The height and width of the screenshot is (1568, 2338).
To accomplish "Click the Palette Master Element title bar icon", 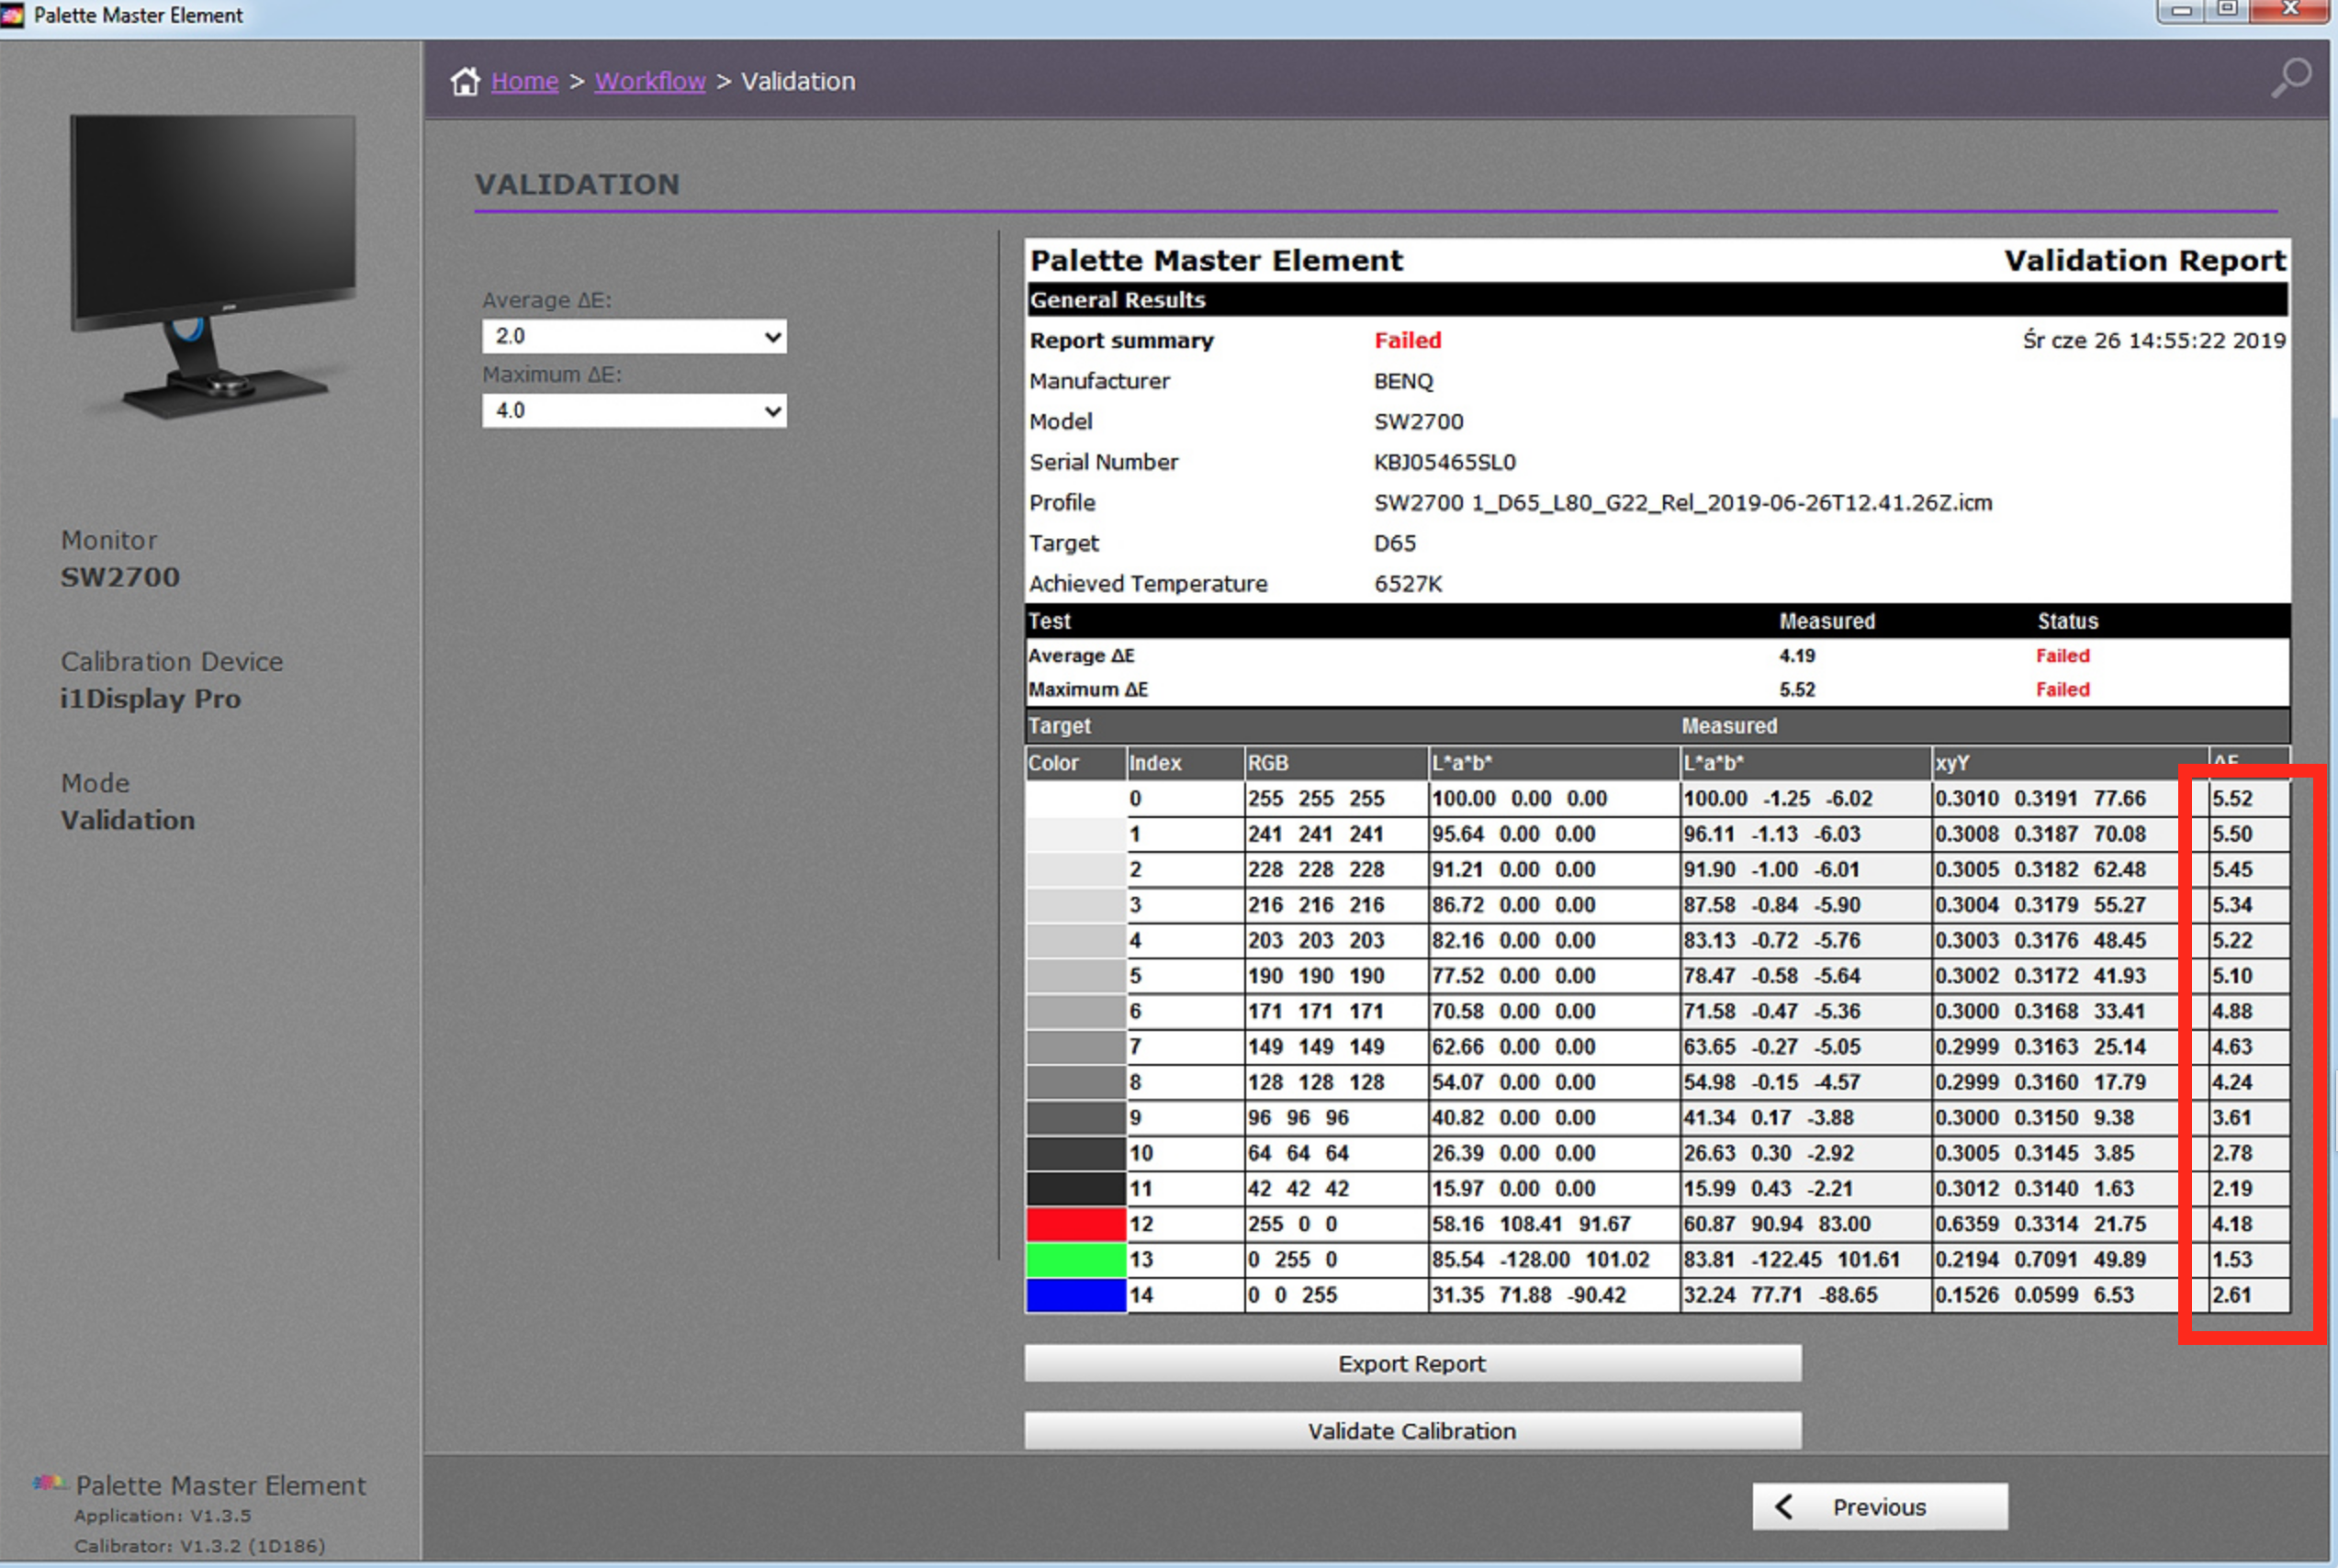I will tap(12, 15).
